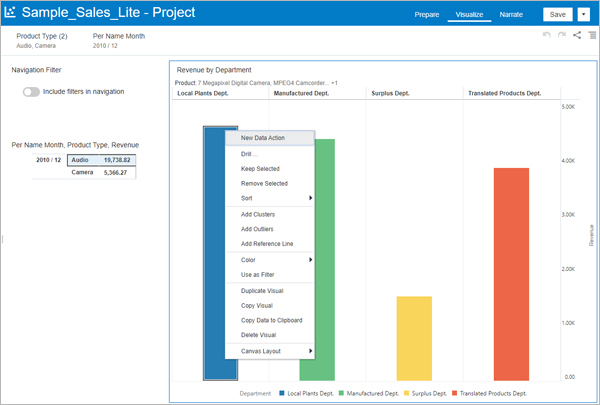Viewport: 600px width, 405px height.
Task: Click the project chart logo icon
Action: pyautogui.click(x=10, y=12)
